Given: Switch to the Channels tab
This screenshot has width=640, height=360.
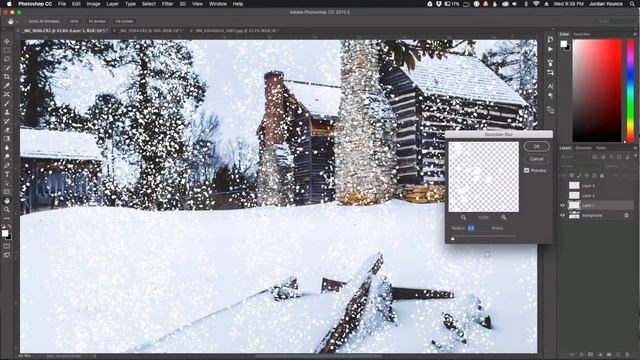Looking at the screenshot, I should pyautogui.click(x=583, y=148).
